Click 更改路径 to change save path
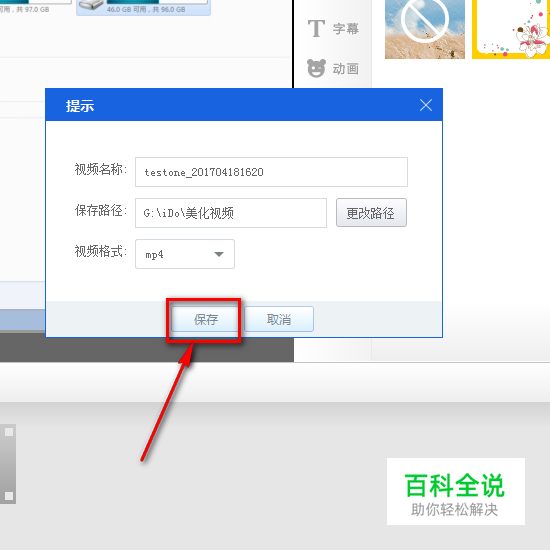The width and height of the screenshot is (550, 550). point(371,213)
